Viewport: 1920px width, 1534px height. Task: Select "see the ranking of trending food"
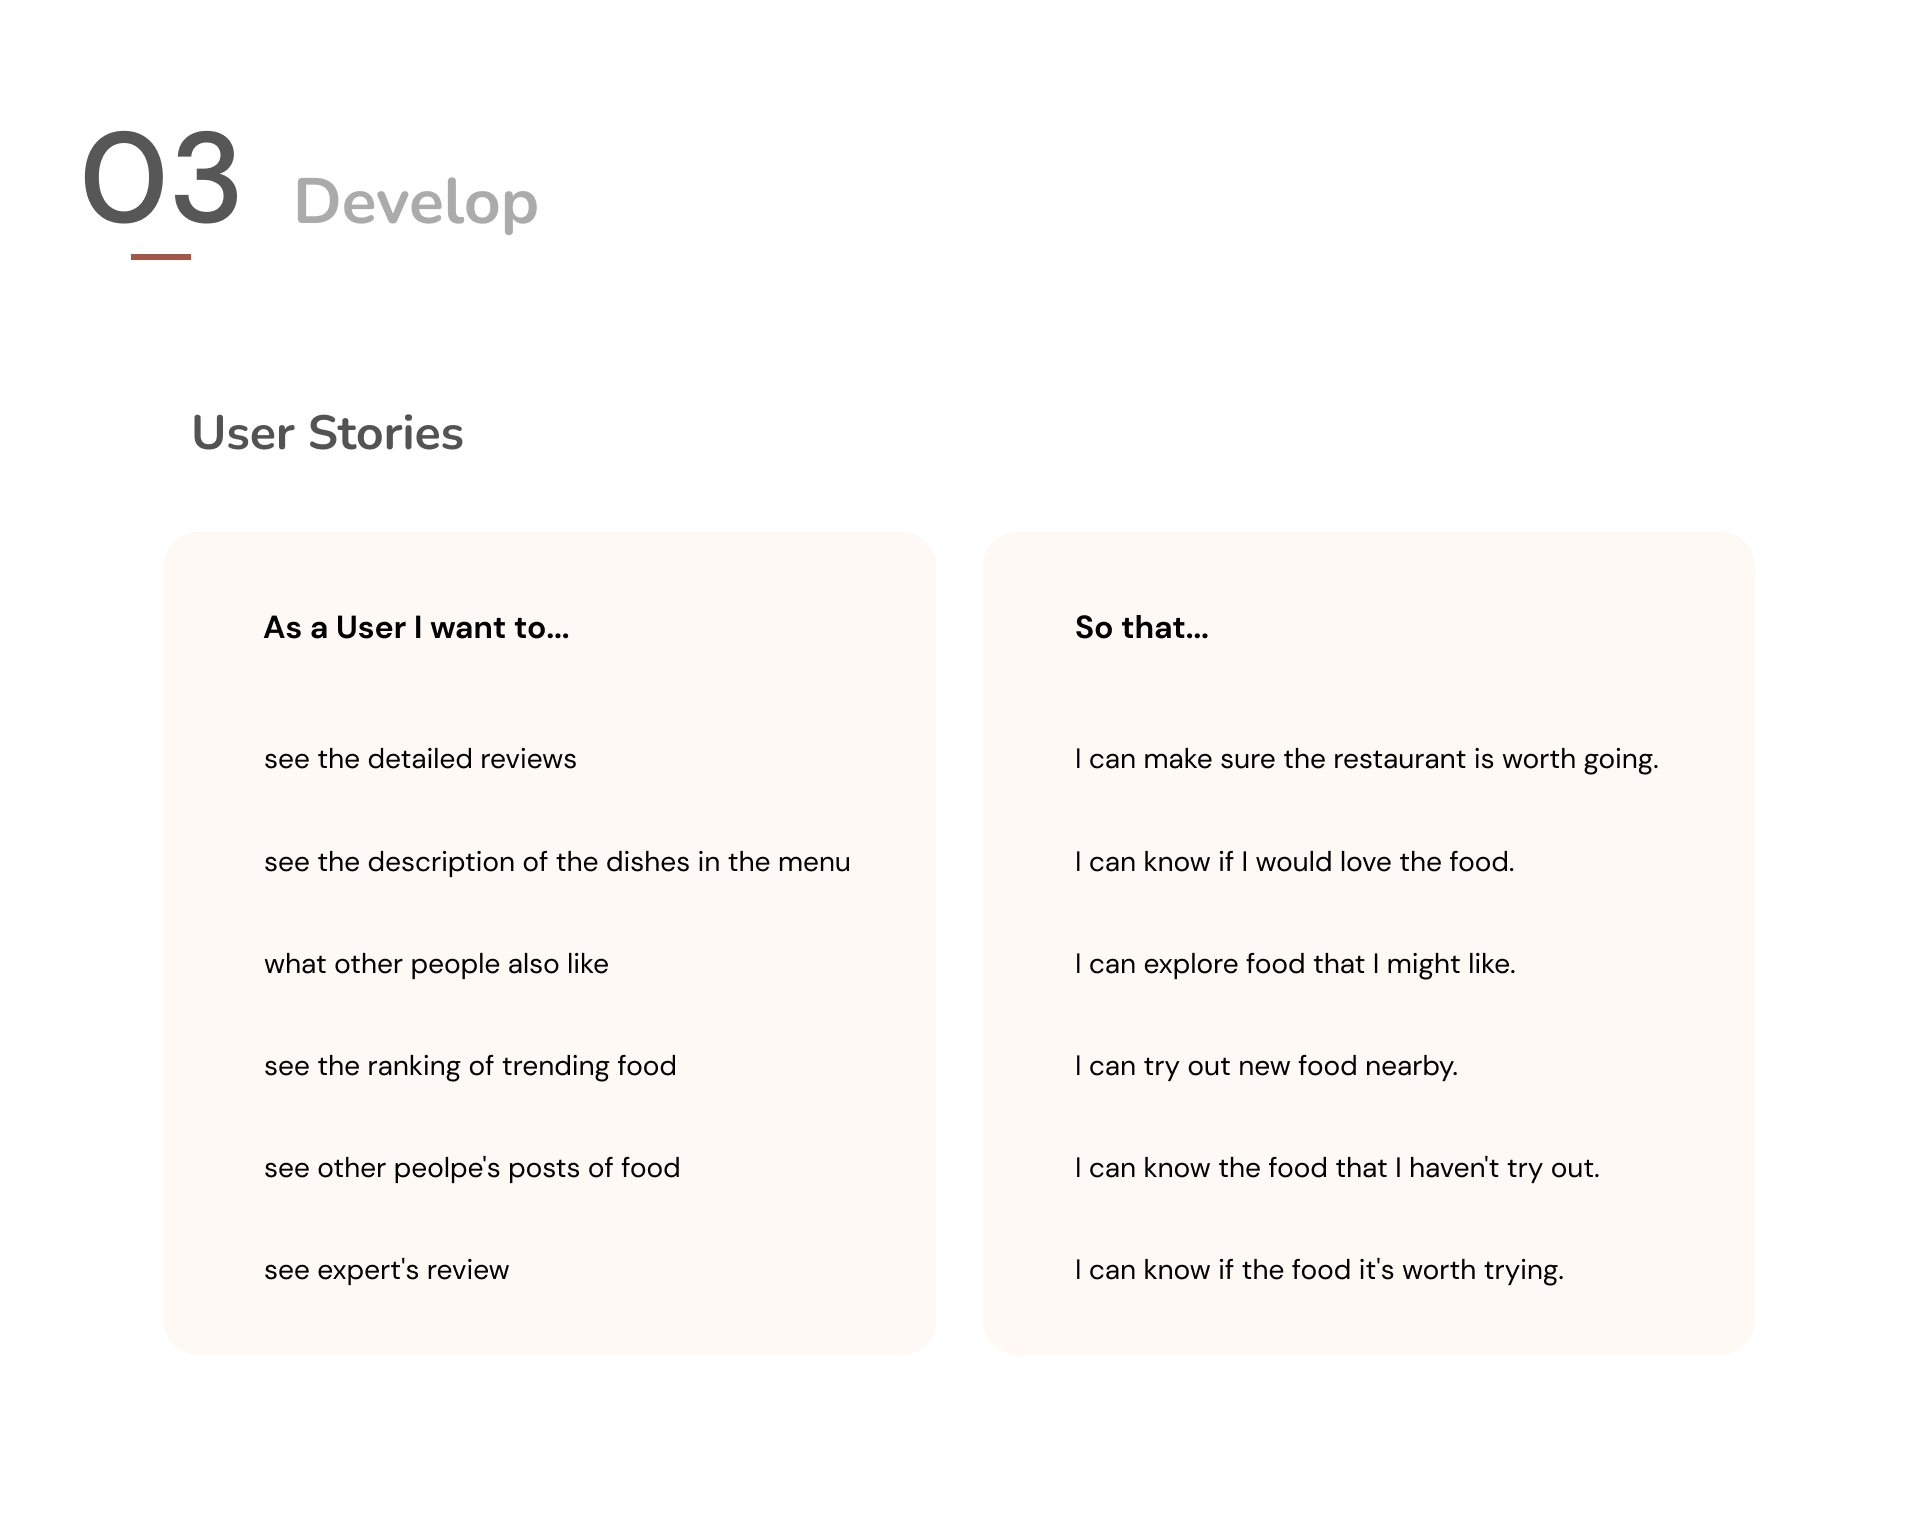click(x=470, y=1066)
